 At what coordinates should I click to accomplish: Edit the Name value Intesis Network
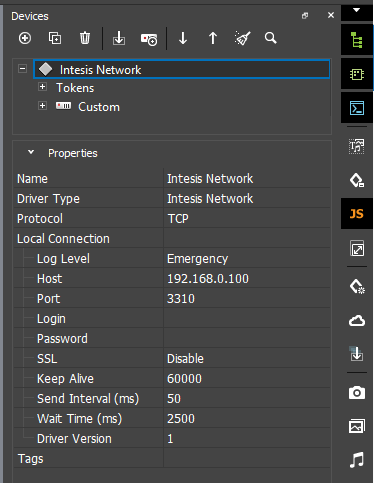click(247, 178)
